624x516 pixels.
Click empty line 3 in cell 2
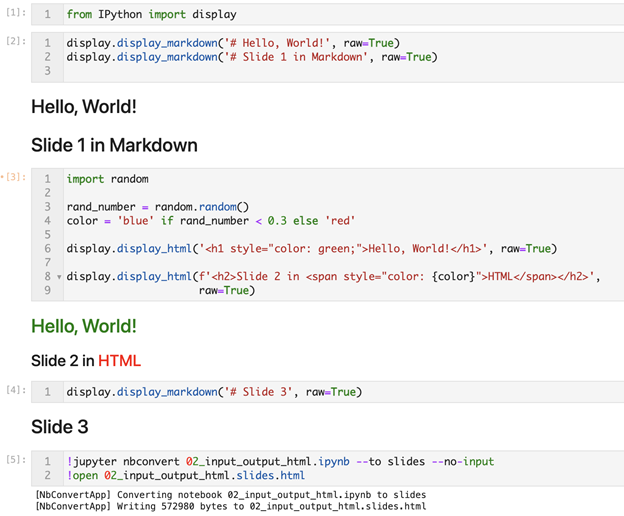click(342, 71)
